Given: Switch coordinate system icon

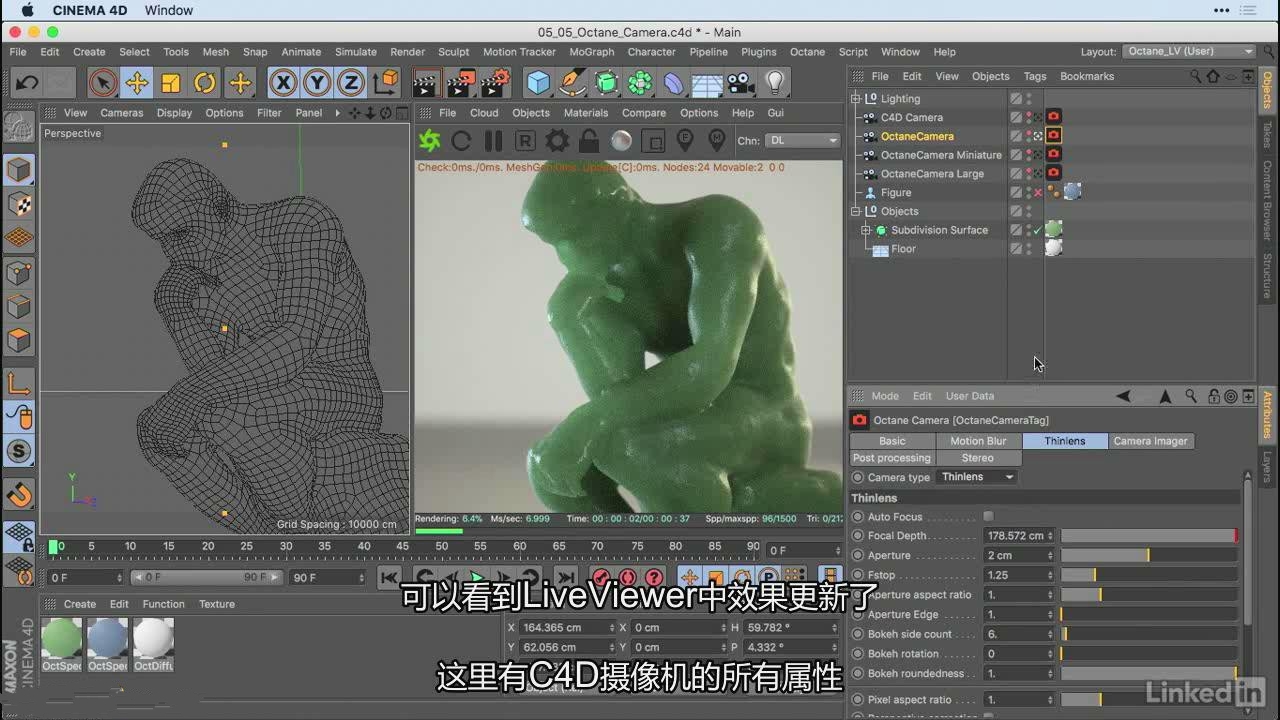Looking at the screenshot, I should 385,83.
